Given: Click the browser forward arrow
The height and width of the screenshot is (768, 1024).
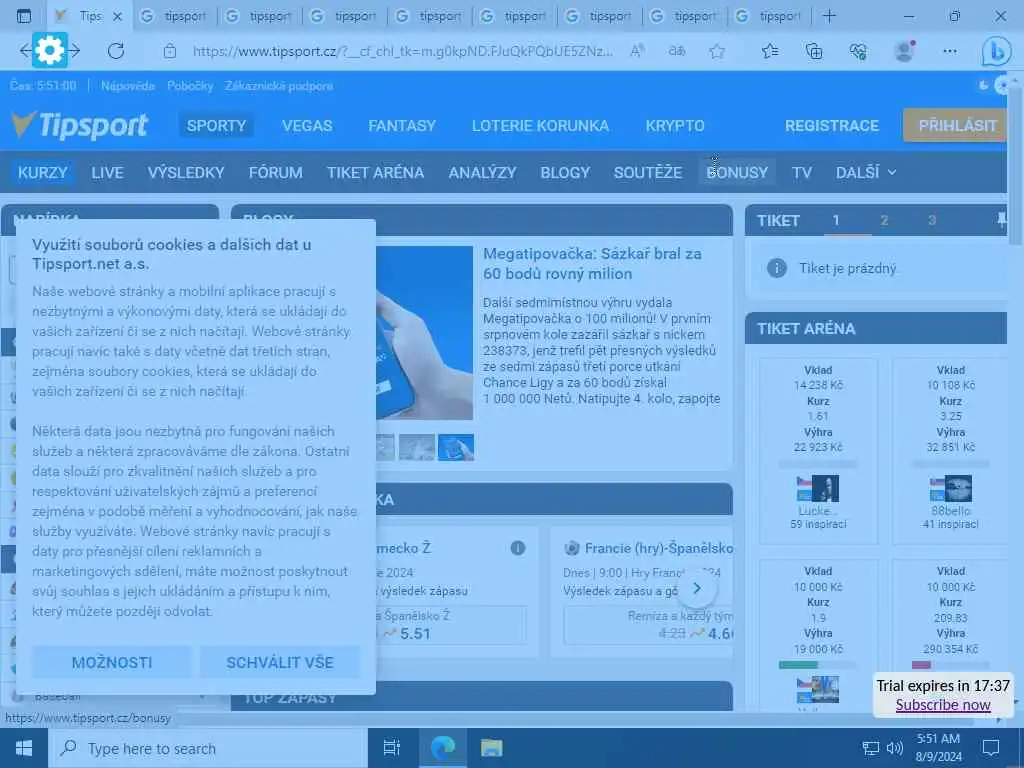Looking at the screenshot, I should tap(75, 50).
